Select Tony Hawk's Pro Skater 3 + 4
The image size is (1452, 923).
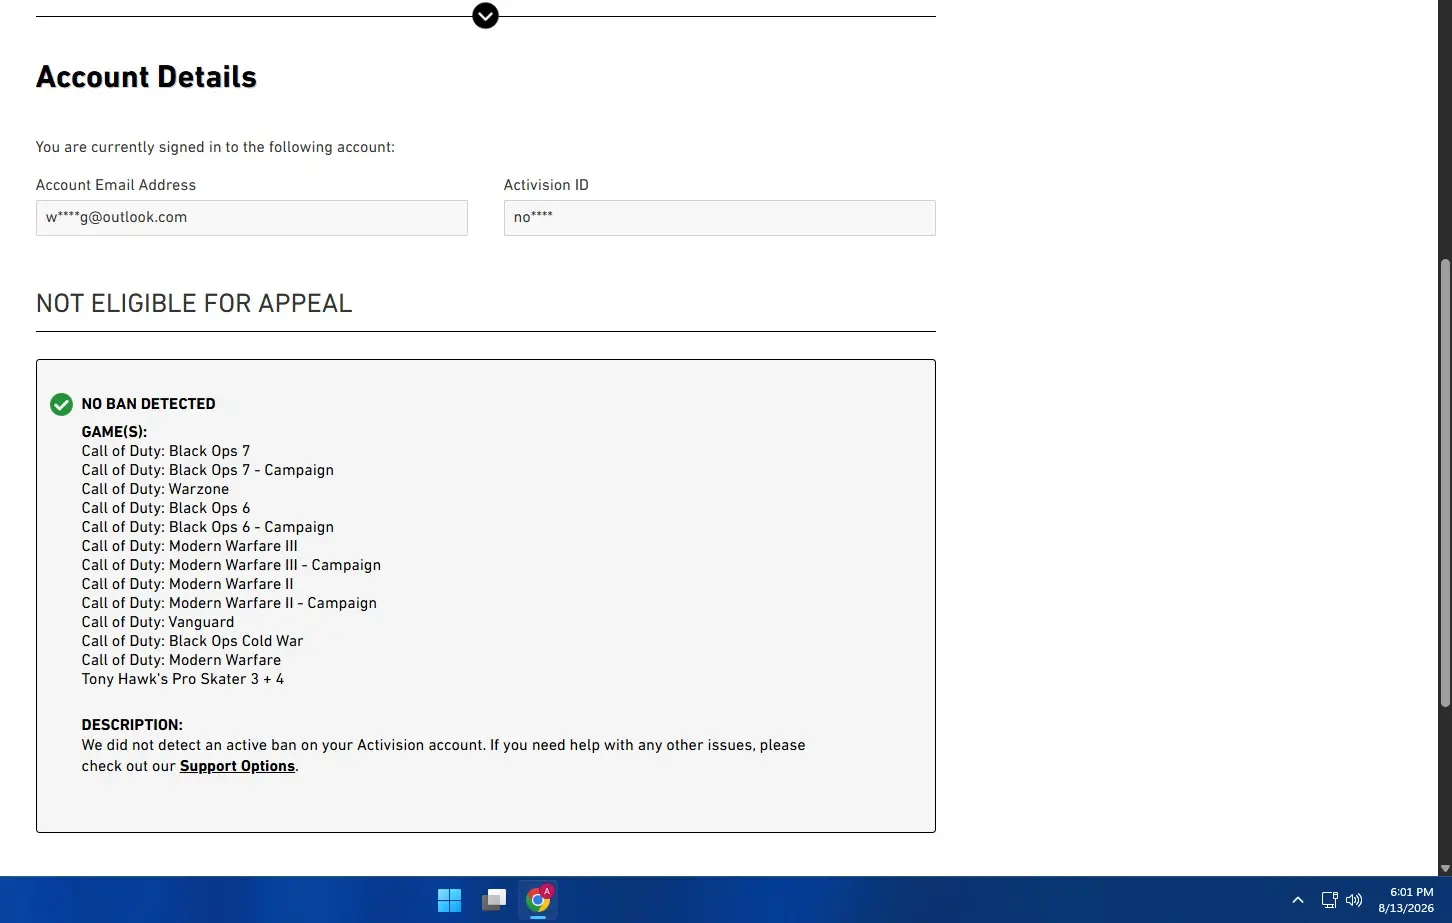(183, 679)
